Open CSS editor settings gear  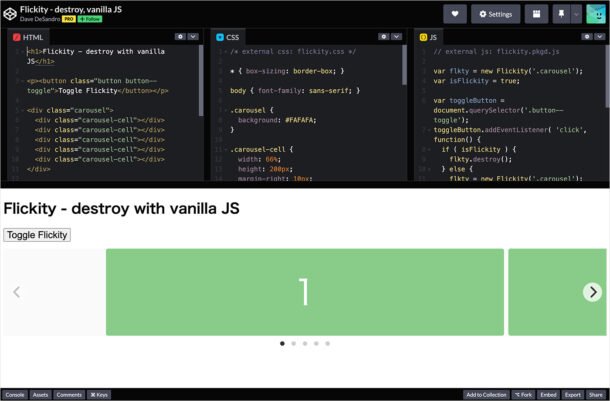384,37
